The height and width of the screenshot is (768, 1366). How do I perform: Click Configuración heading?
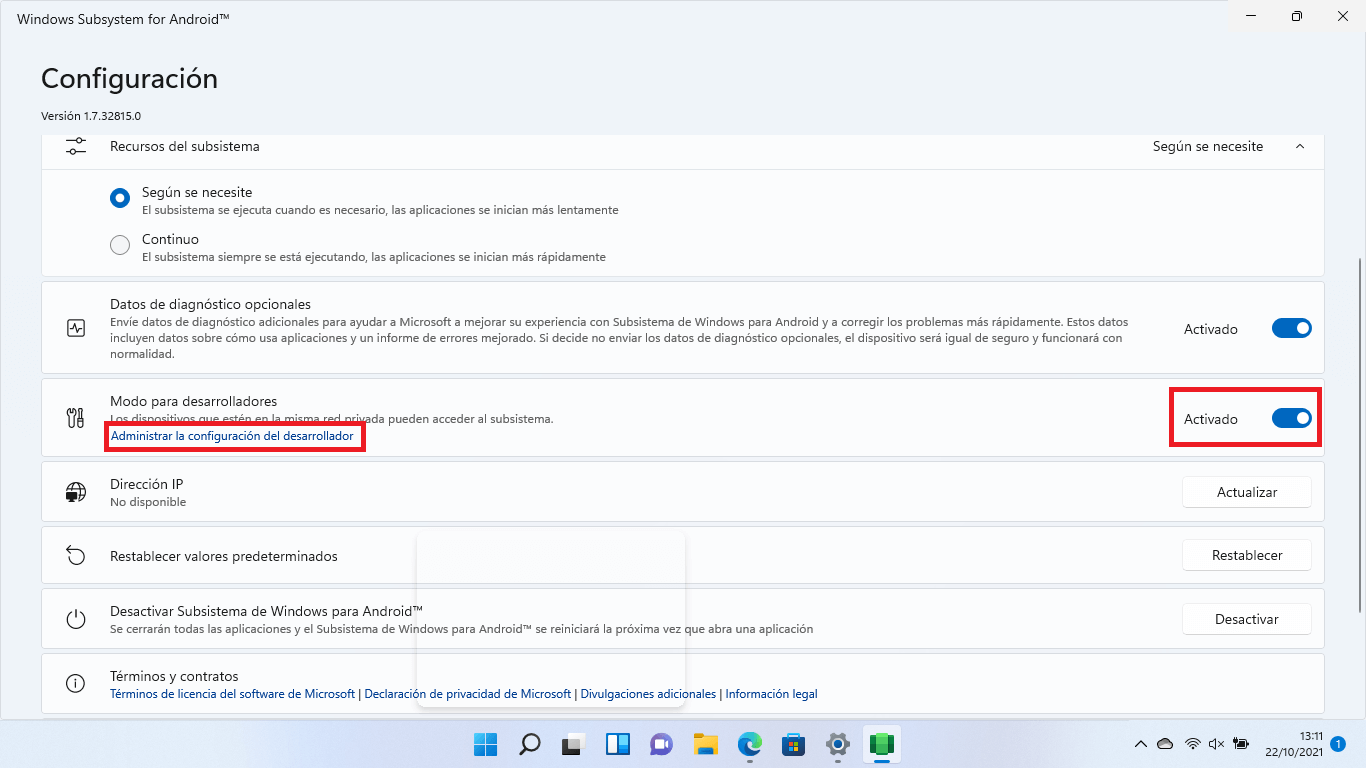pyautogui.click(x=129, y=78)
